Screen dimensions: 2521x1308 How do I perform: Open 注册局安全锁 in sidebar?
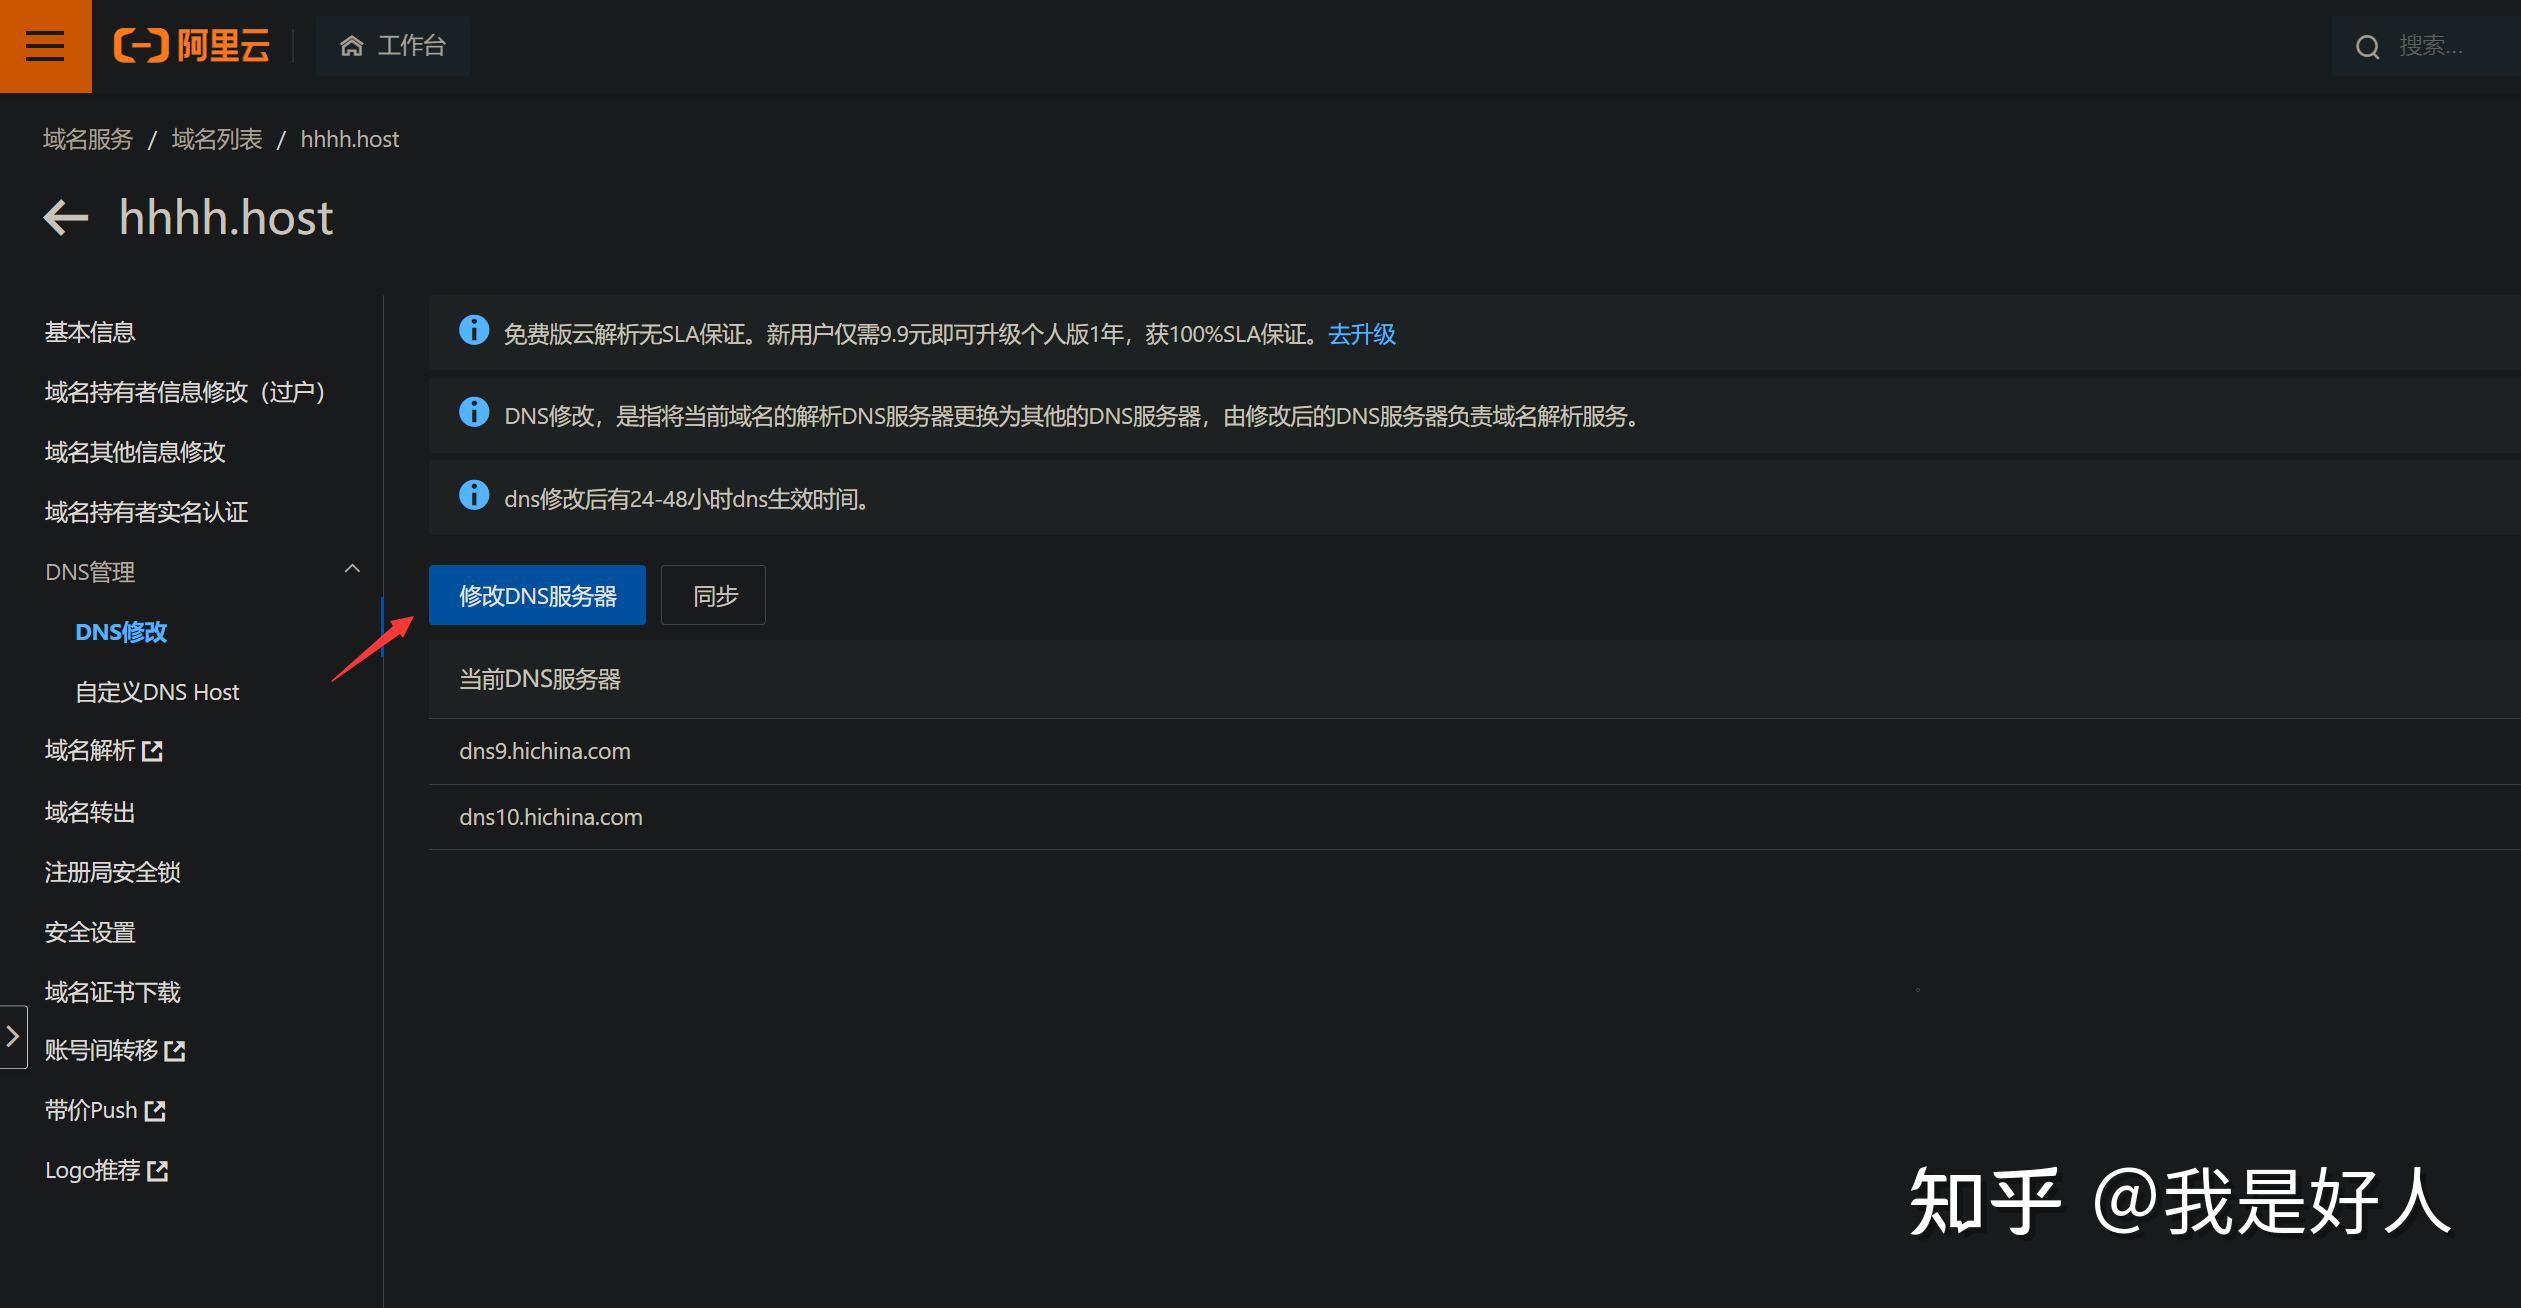[x=112, y=872]
